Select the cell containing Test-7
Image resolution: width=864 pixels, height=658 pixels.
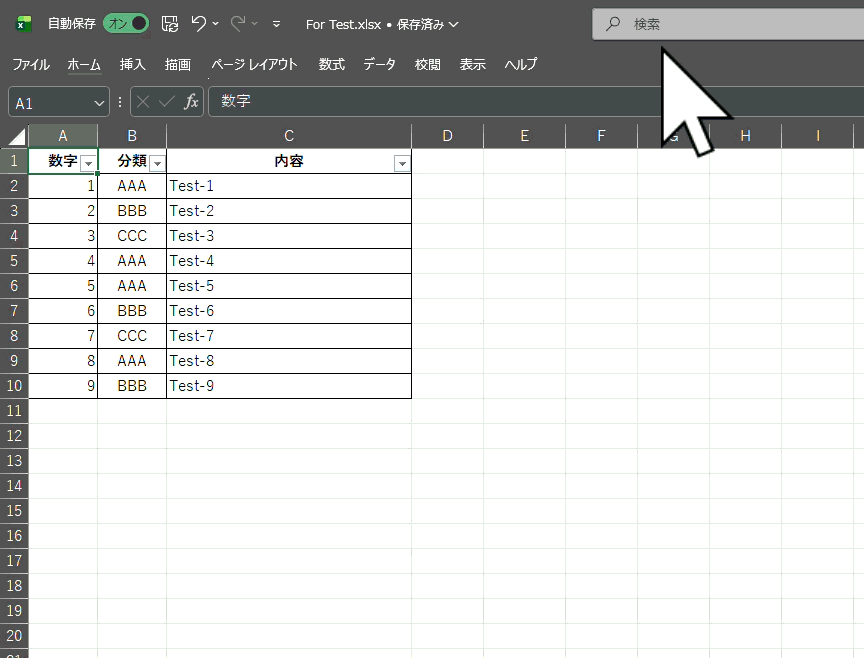click(289, 336)
